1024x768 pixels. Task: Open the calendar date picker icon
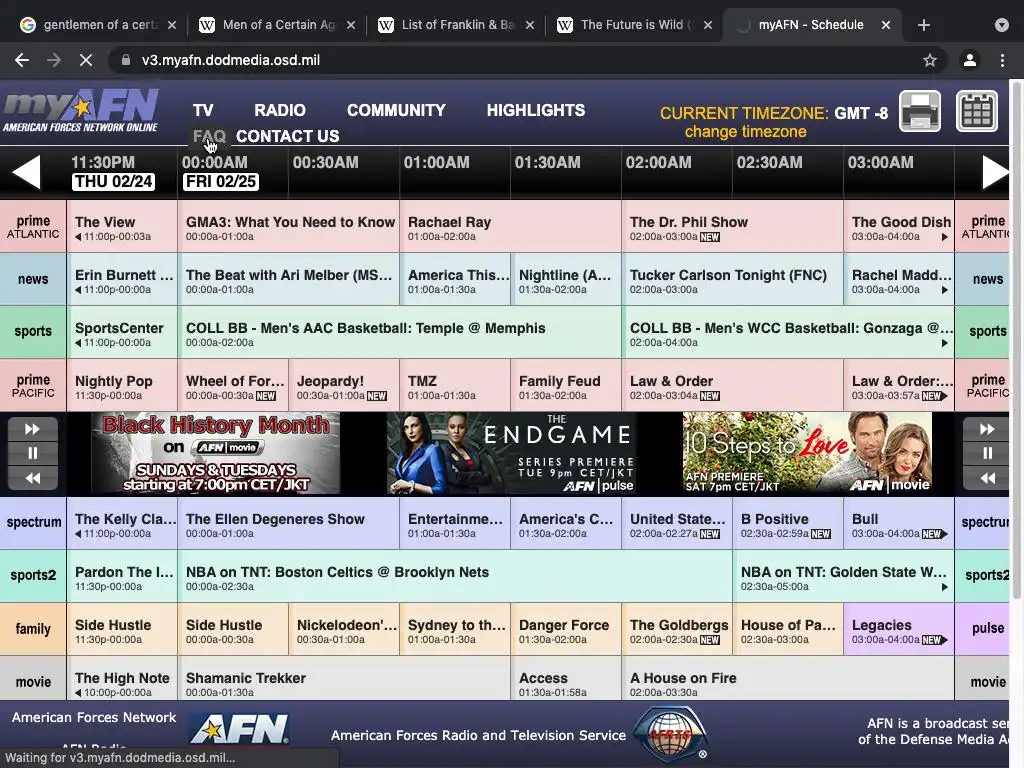[x=977, y=112]
